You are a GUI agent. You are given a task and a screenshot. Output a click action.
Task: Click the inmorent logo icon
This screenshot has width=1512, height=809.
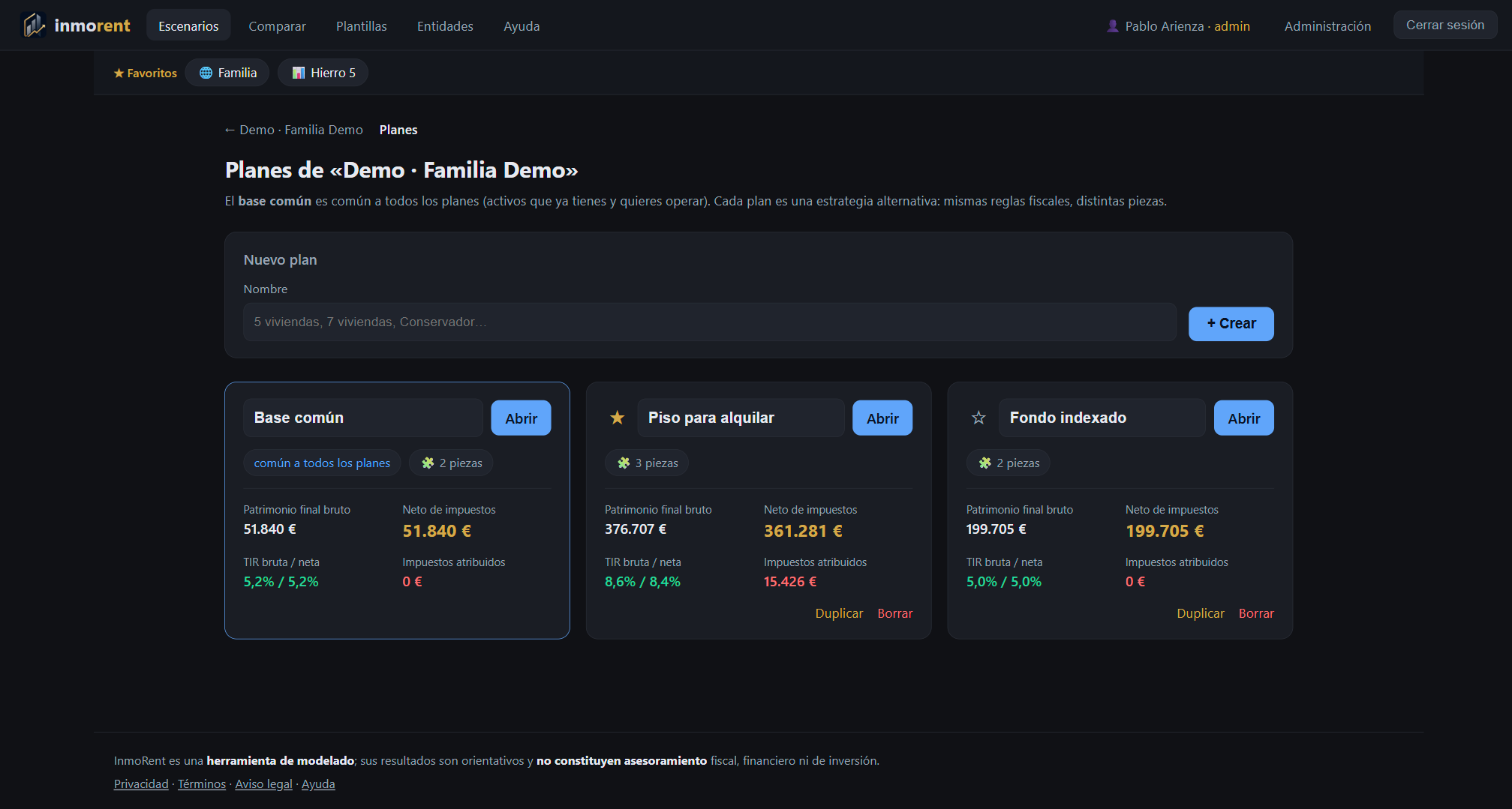coord(34,25)
